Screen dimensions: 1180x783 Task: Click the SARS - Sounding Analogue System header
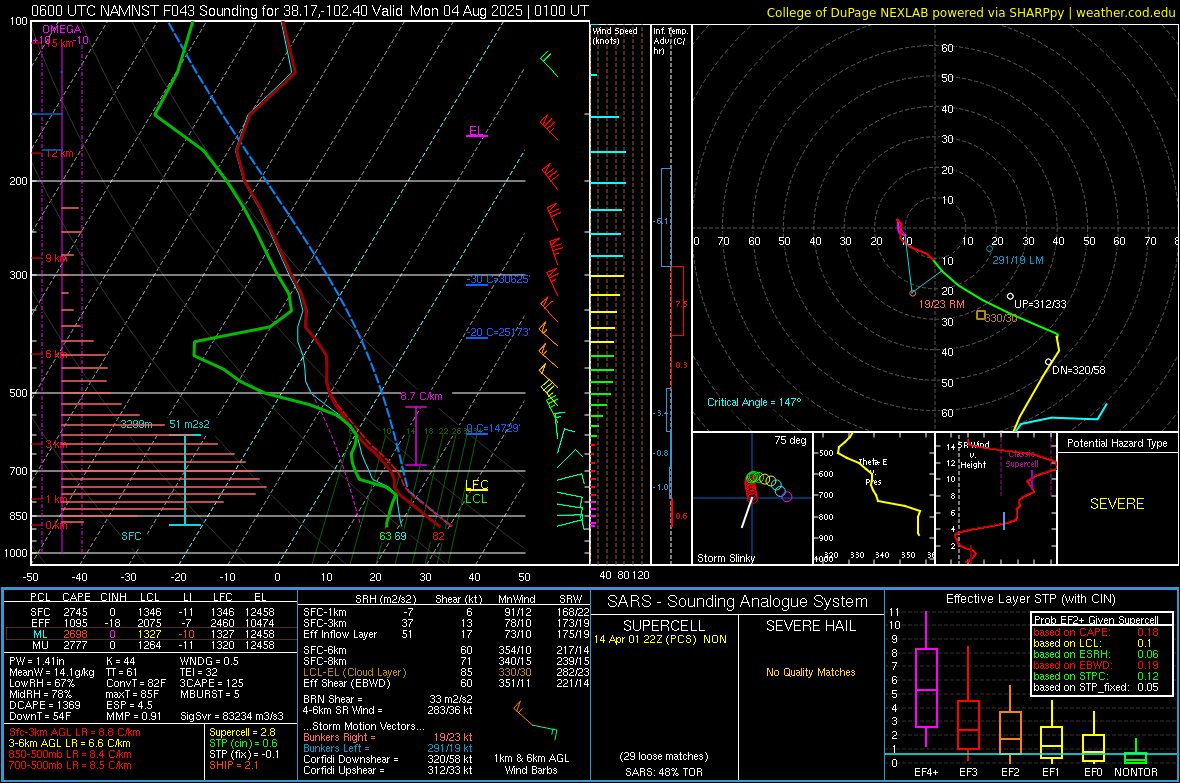coord(737,602)
